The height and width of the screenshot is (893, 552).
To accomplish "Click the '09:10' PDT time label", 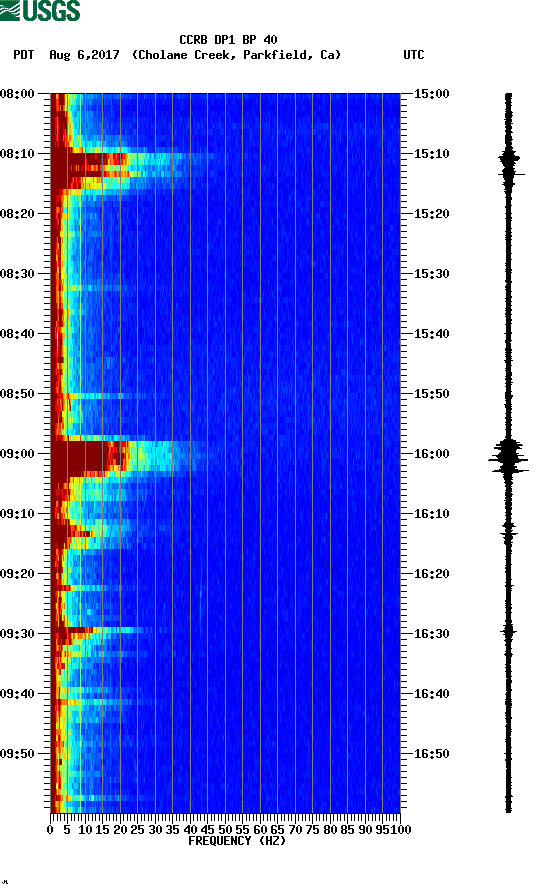I will coord(17,514).
